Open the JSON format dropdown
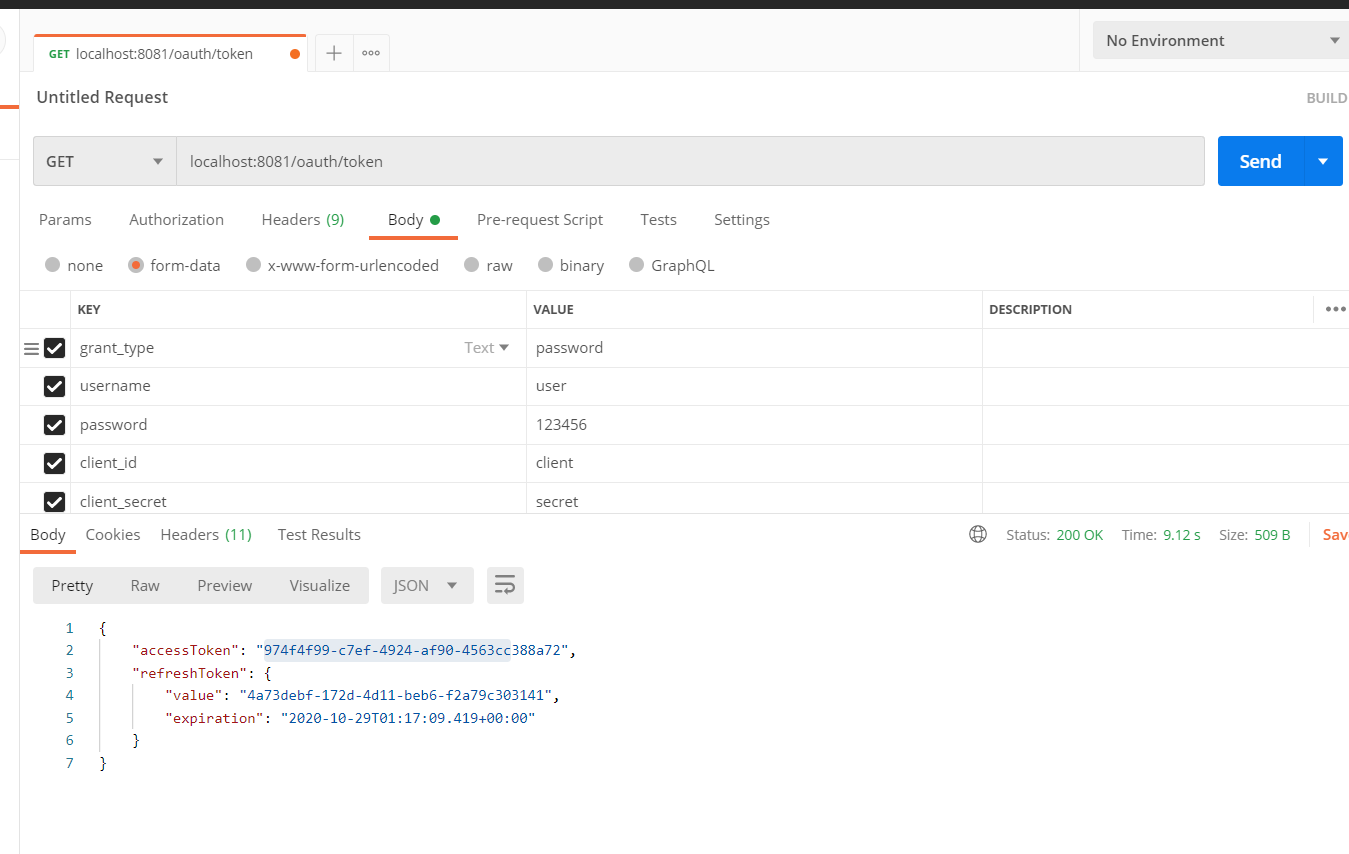 pos(427,585)
